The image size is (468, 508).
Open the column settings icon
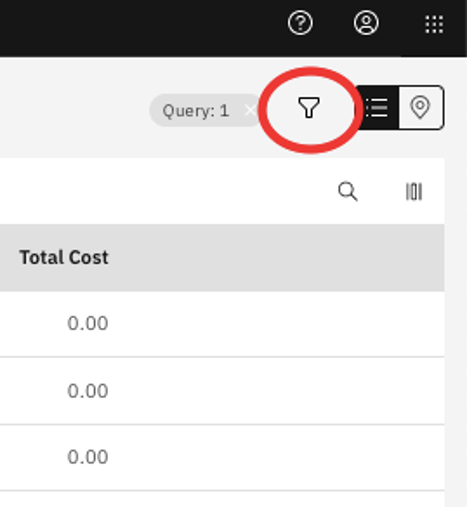[414, 191]
